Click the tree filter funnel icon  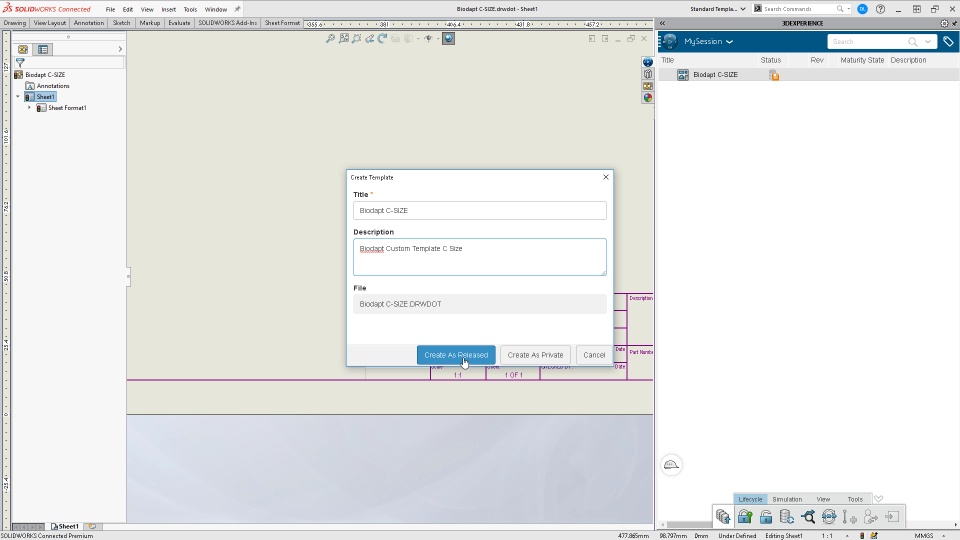[x=20, y=62]
